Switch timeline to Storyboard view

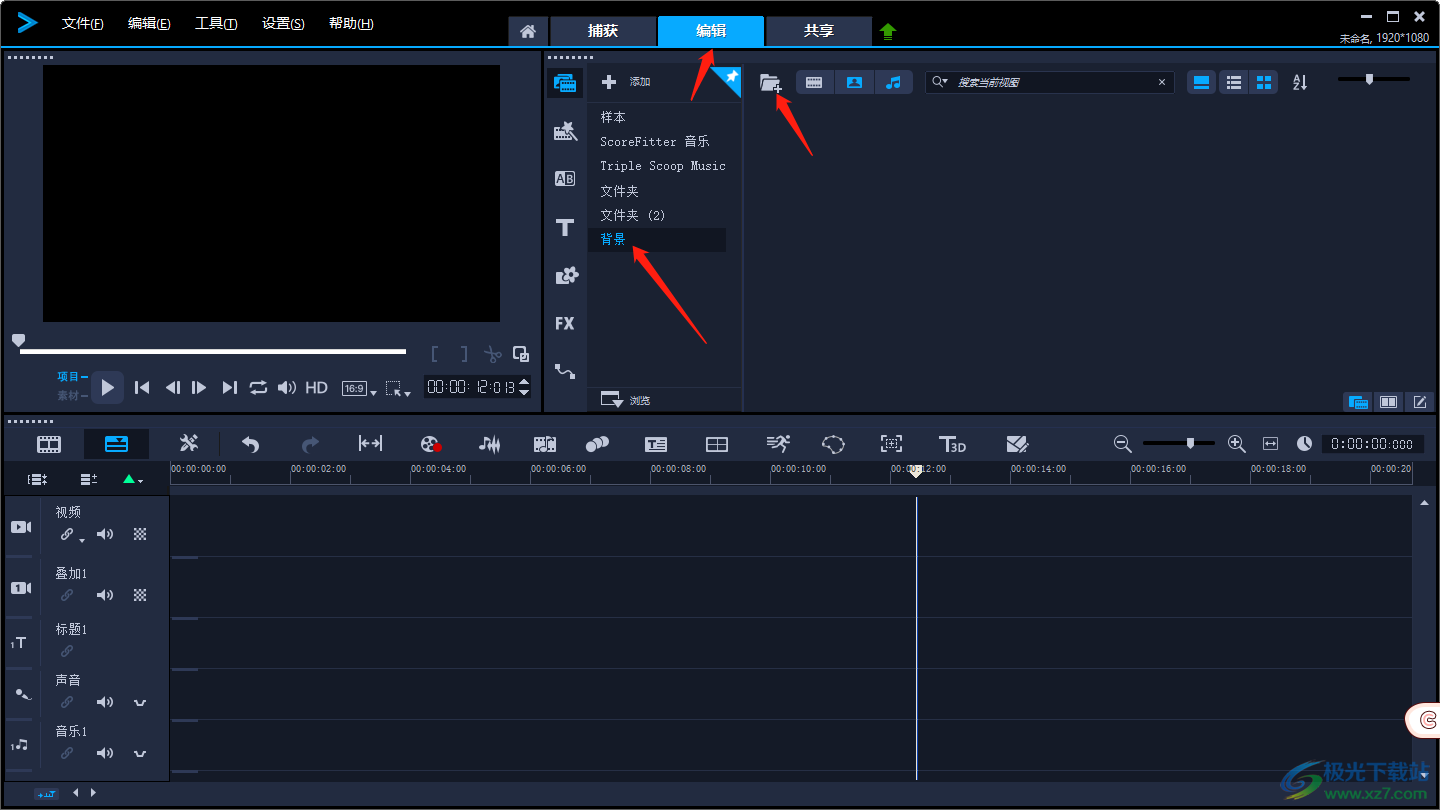coord(49,444)
